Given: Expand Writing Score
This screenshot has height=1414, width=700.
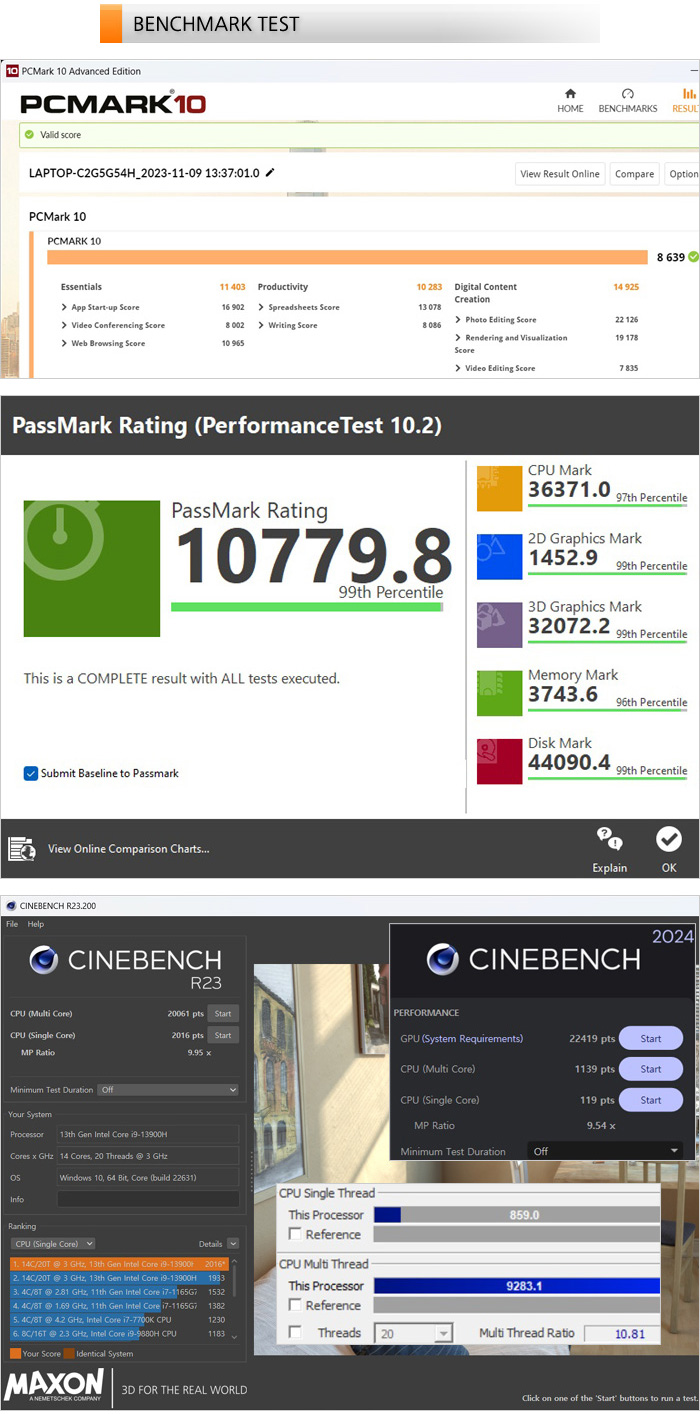Looking at the screenshot, I should tap(261, 325).
